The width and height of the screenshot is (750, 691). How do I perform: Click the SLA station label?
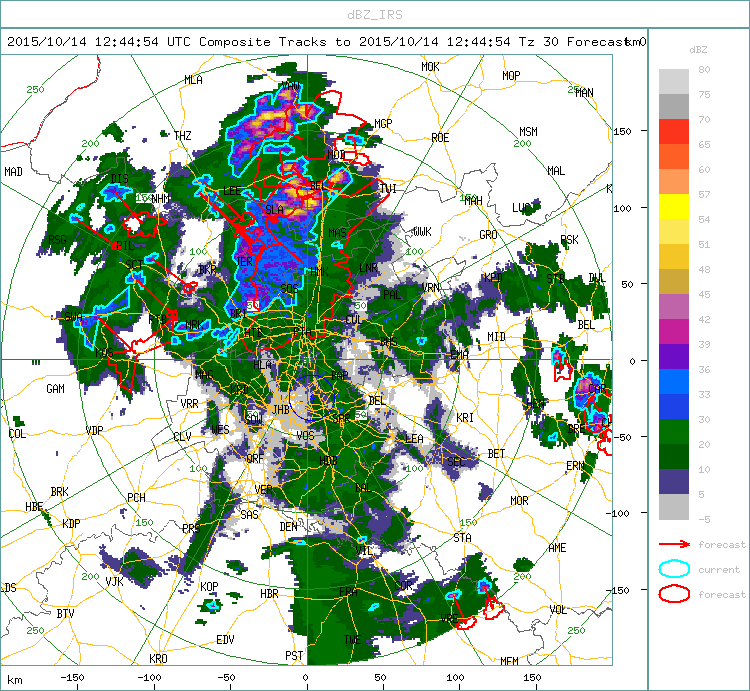275,209
